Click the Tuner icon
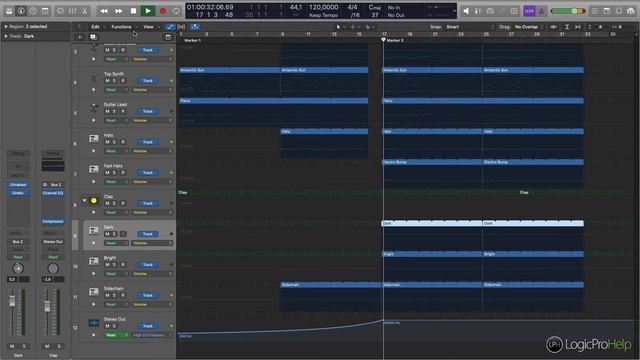Screen dimensions: 640x360 [x=477, y=11]
